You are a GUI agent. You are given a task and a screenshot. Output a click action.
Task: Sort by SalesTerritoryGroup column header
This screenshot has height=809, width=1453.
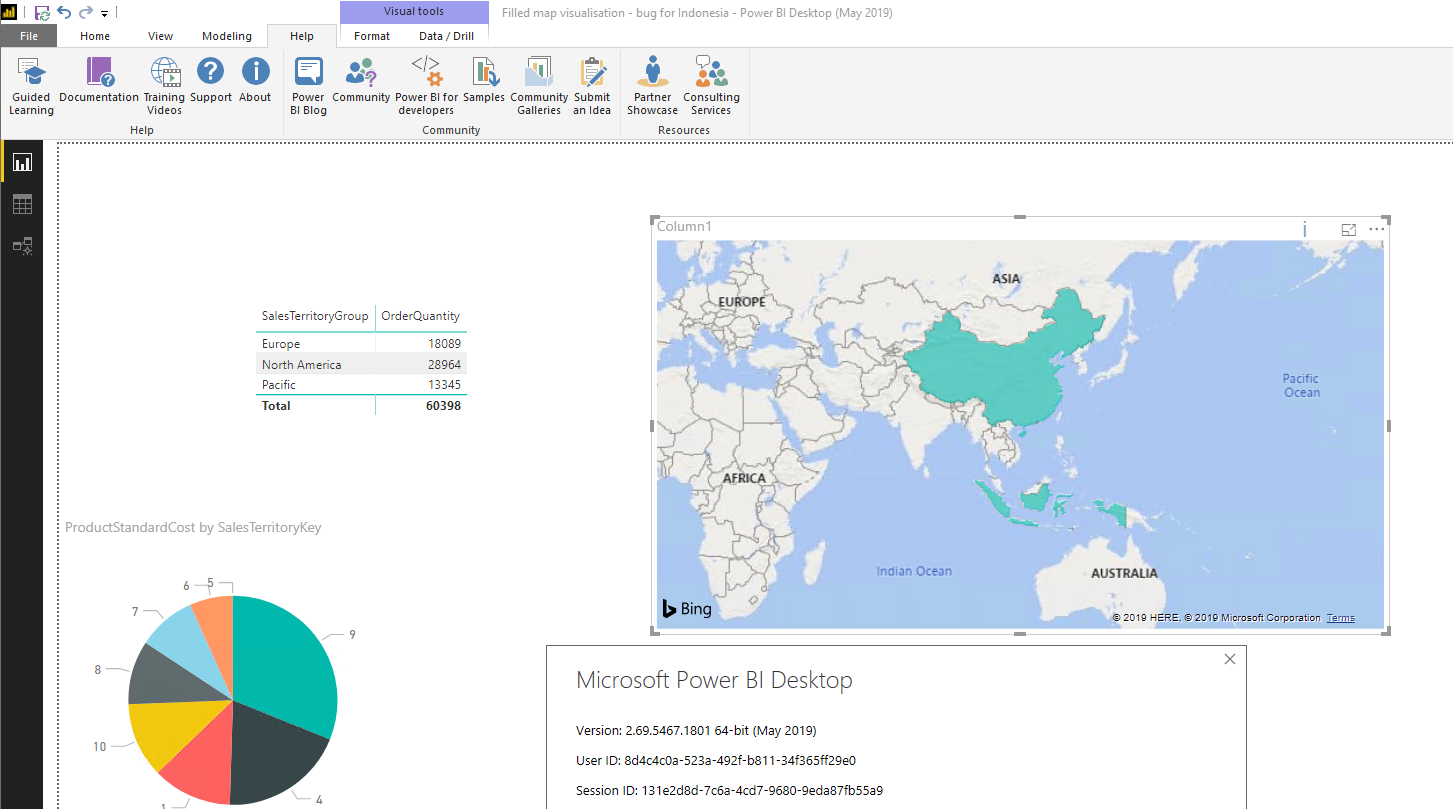tap(315, 316)
